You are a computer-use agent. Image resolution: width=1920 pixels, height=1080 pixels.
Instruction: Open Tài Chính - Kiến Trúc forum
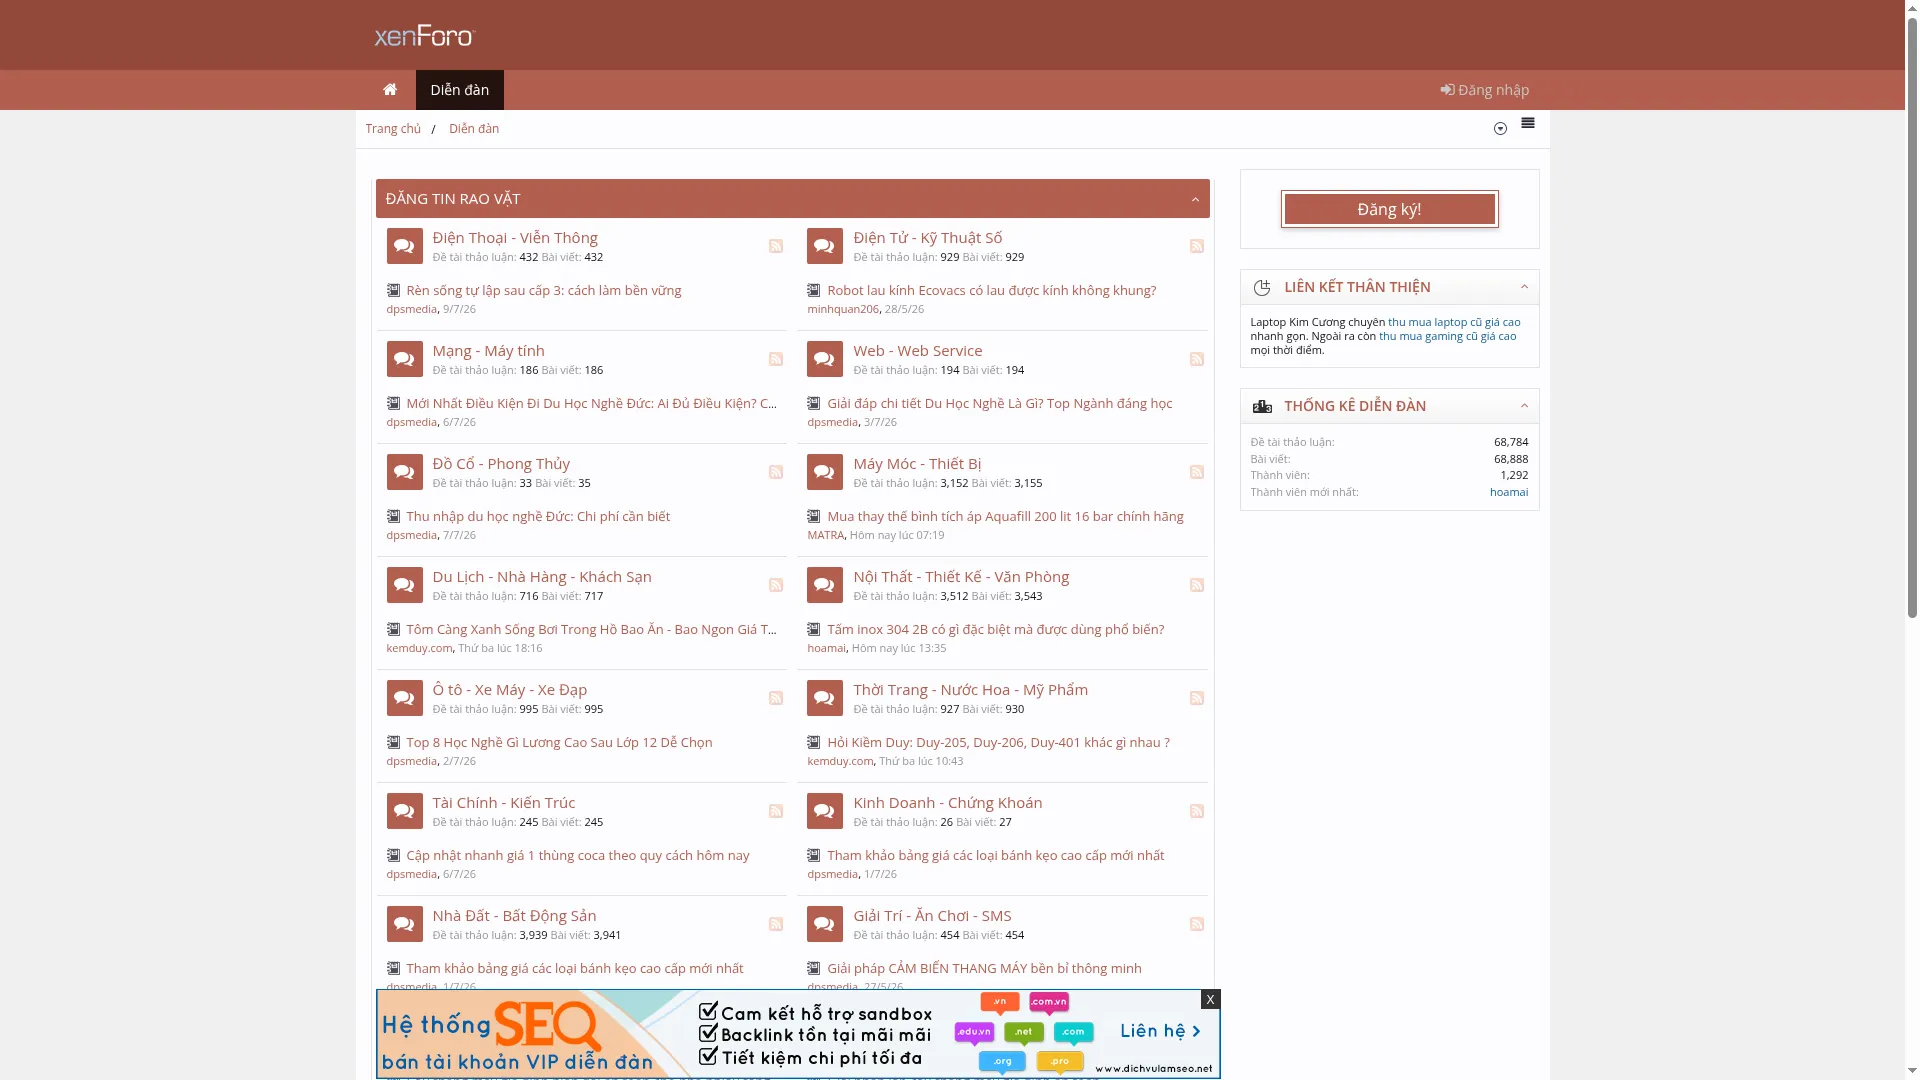click(x=503, y=803)
